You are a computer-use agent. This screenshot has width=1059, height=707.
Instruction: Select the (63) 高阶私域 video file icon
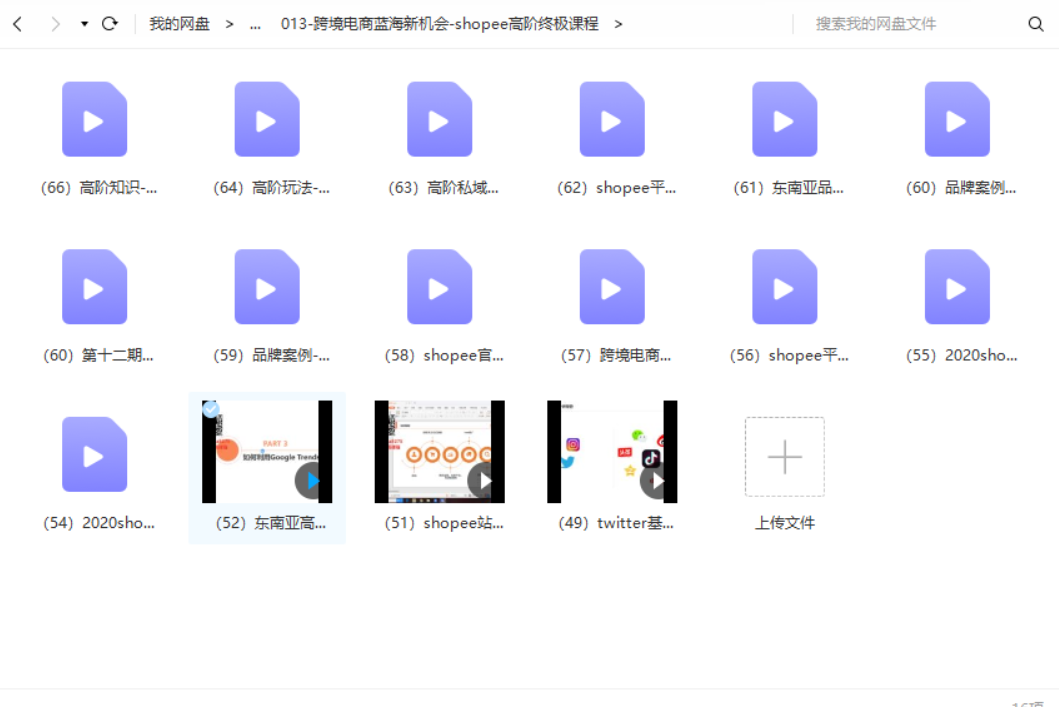tap(440, 120)
